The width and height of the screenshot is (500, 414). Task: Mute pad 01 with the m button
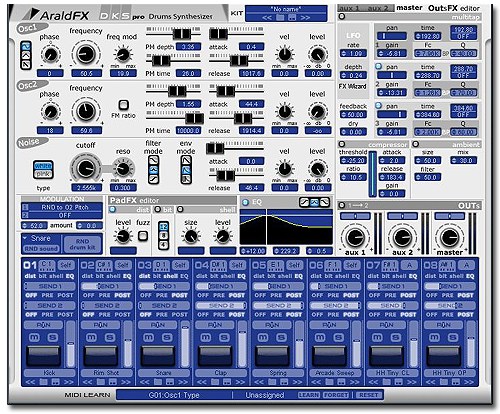[34, 337]
